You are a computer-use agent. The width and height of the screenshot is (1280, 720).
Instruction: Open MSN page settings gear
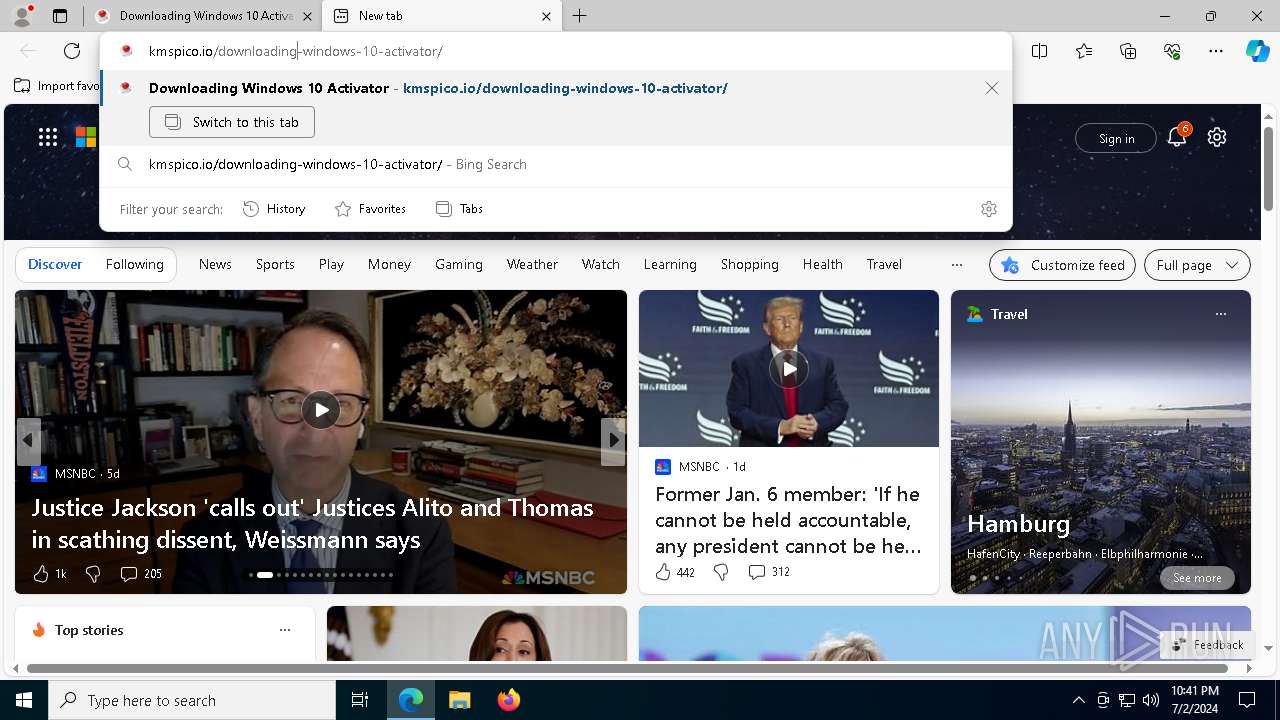(x=1217, y=138)
